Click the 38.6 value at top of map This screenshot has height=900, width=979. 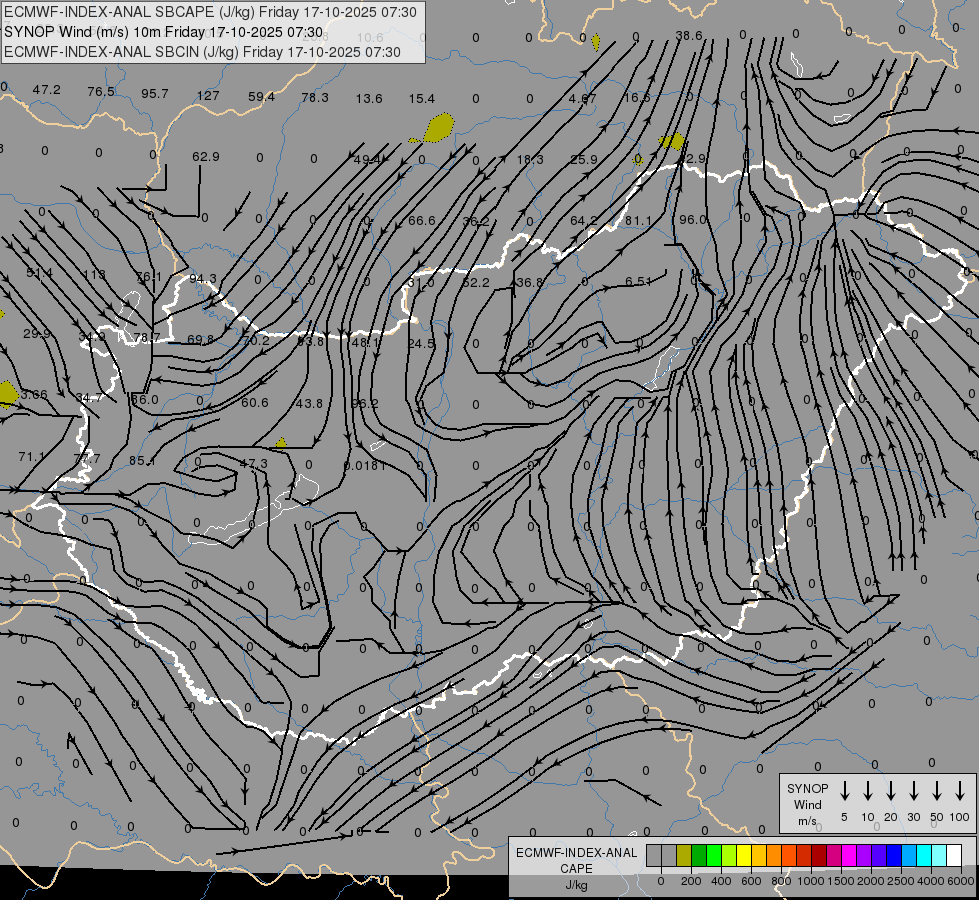(x=689, y=36)
